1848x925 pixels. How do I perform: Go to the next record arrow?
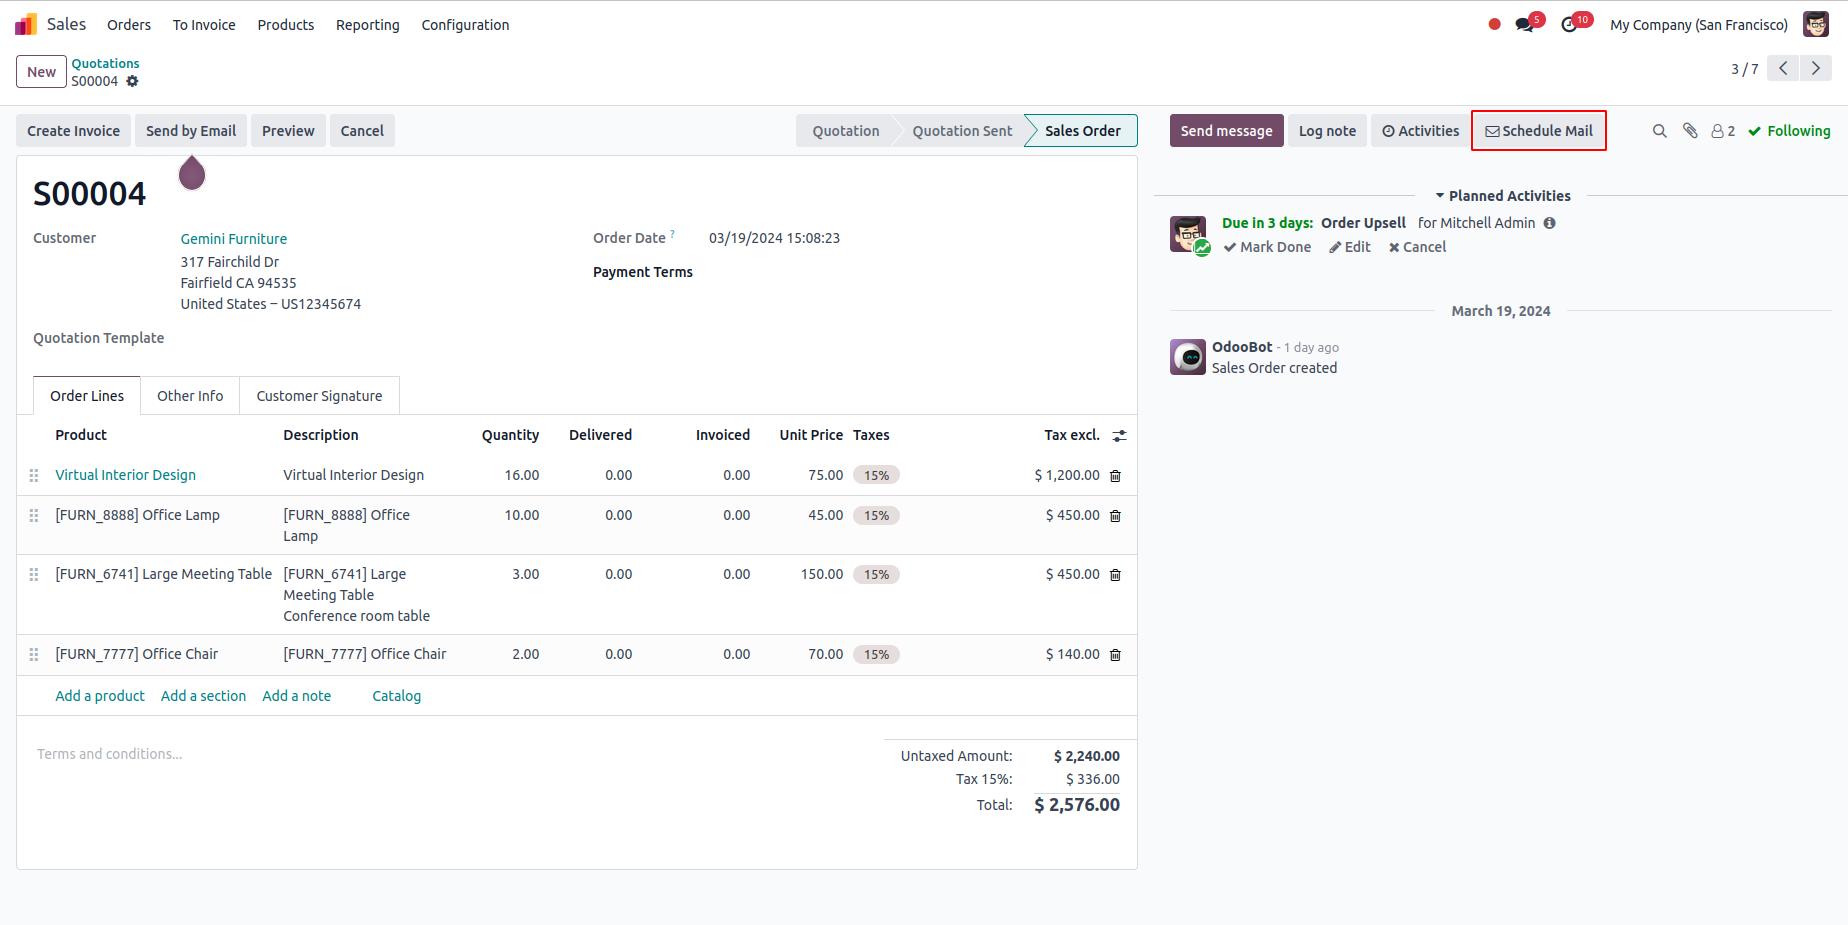[1816, 68]
